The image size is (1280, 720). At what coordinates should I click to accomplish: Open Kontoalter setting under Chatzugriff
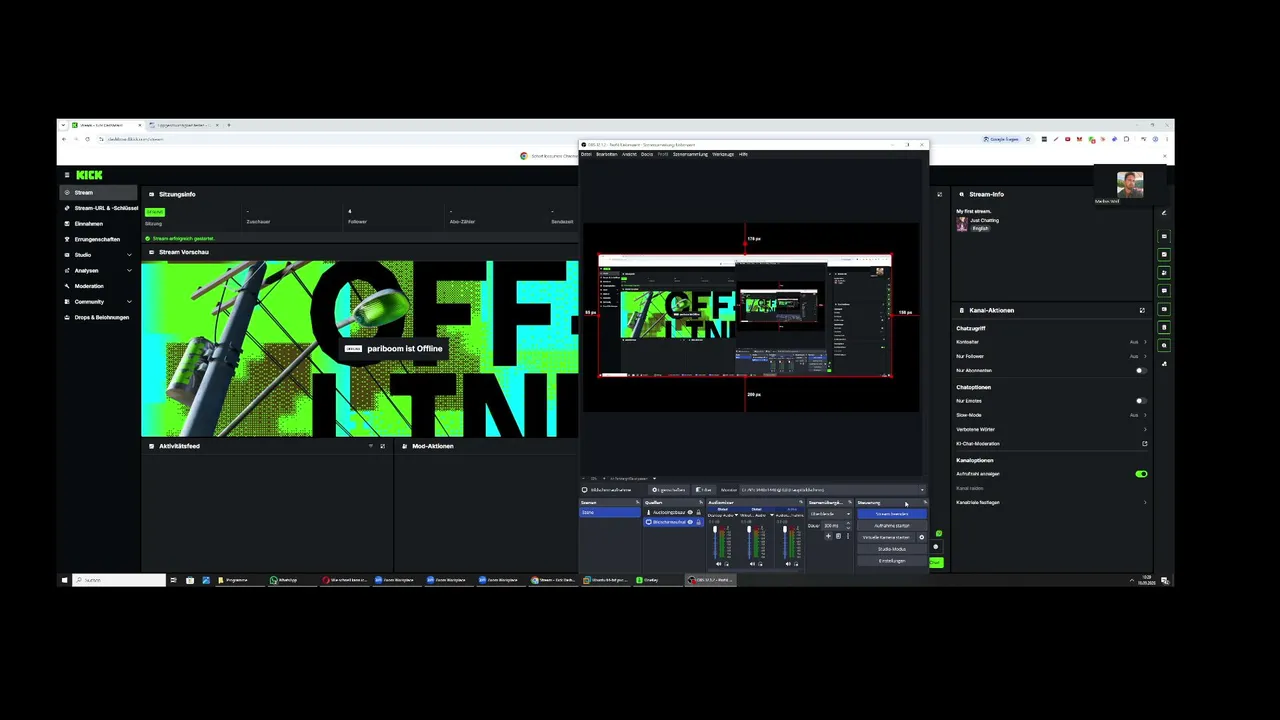tap(1051, 342)
